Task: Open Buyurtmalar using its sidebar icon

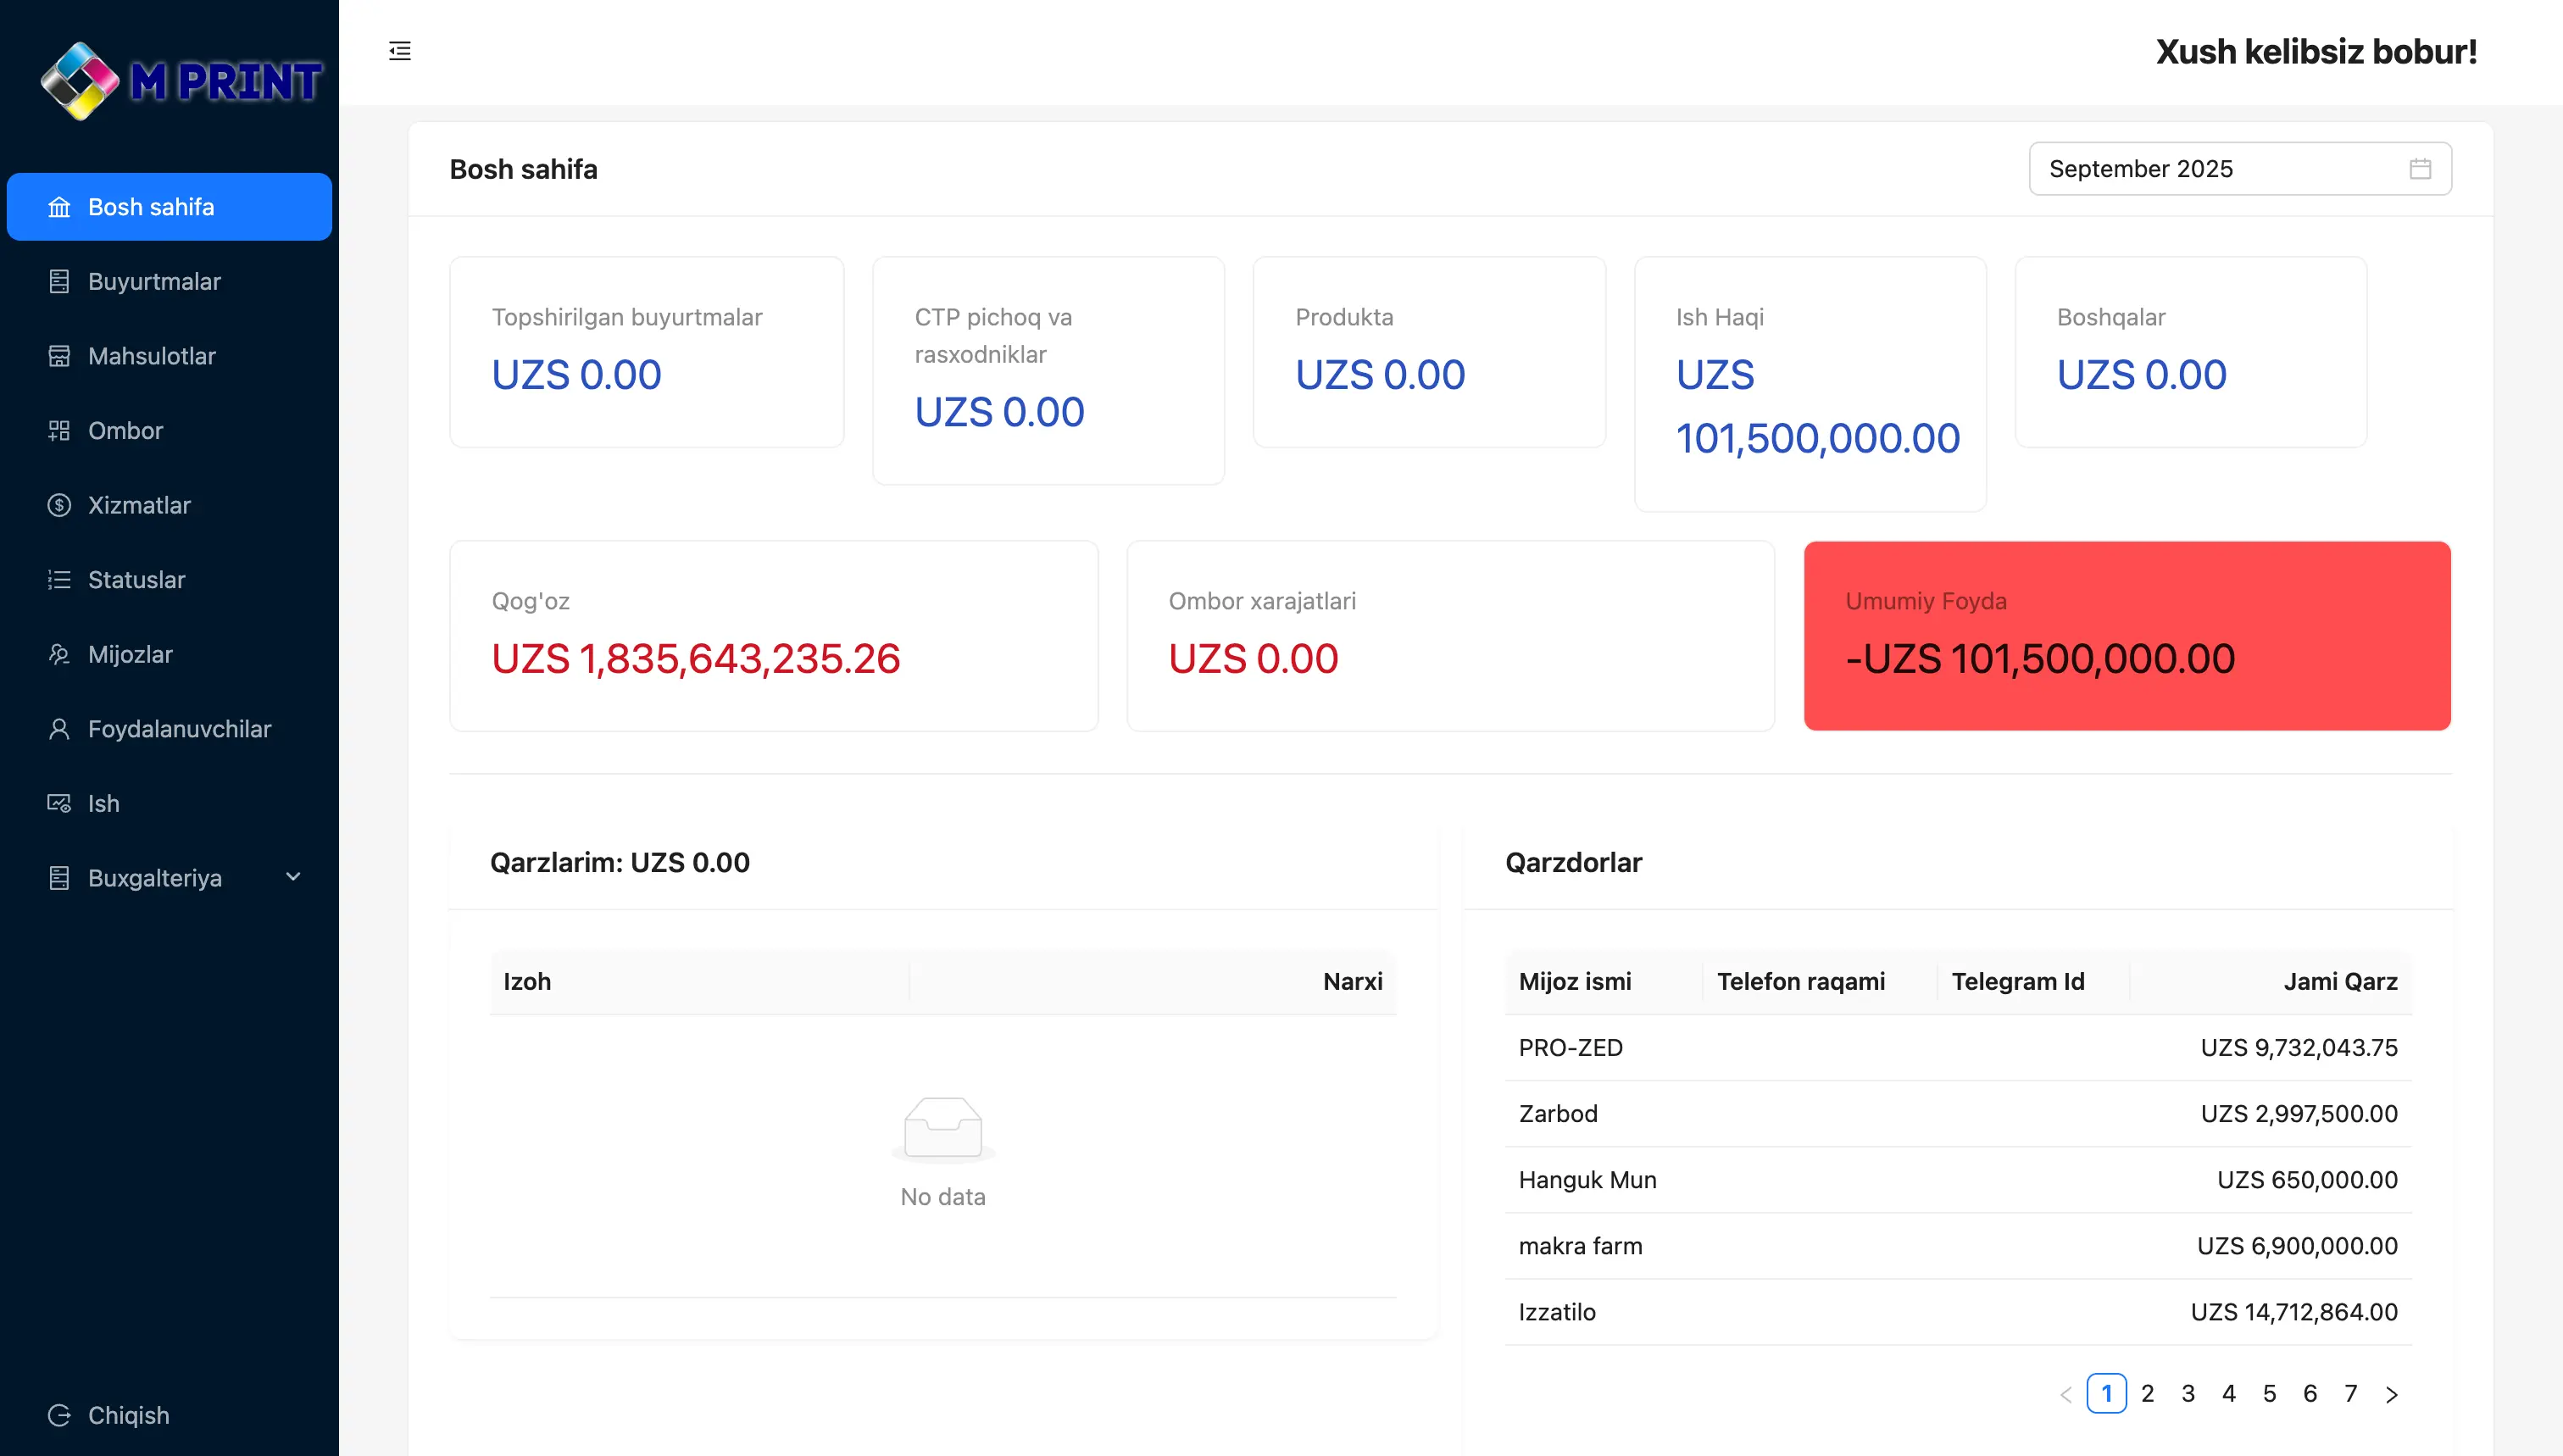Action: [x=59, y=281]
